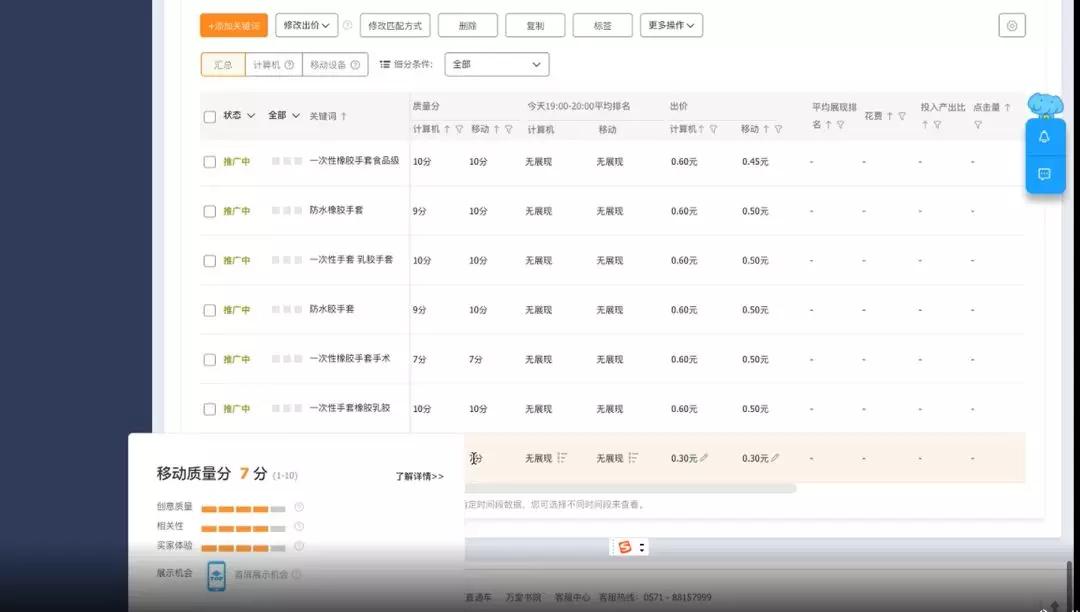This screenshot has height=612, width=1080.
Task: Click the list icon beside 无展现 in highlighted row
Action: [562, 457]
